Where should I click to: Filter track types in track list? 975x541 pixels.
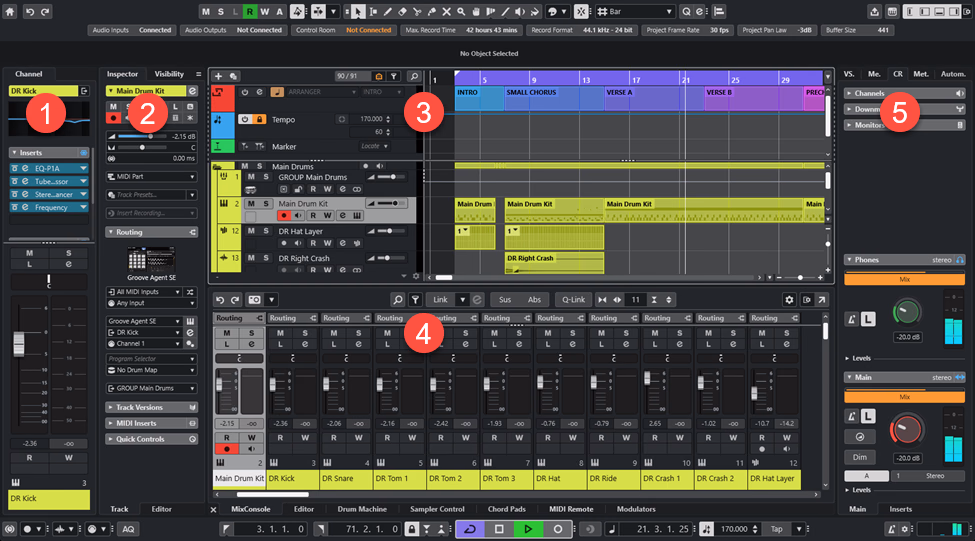(394, 76)
